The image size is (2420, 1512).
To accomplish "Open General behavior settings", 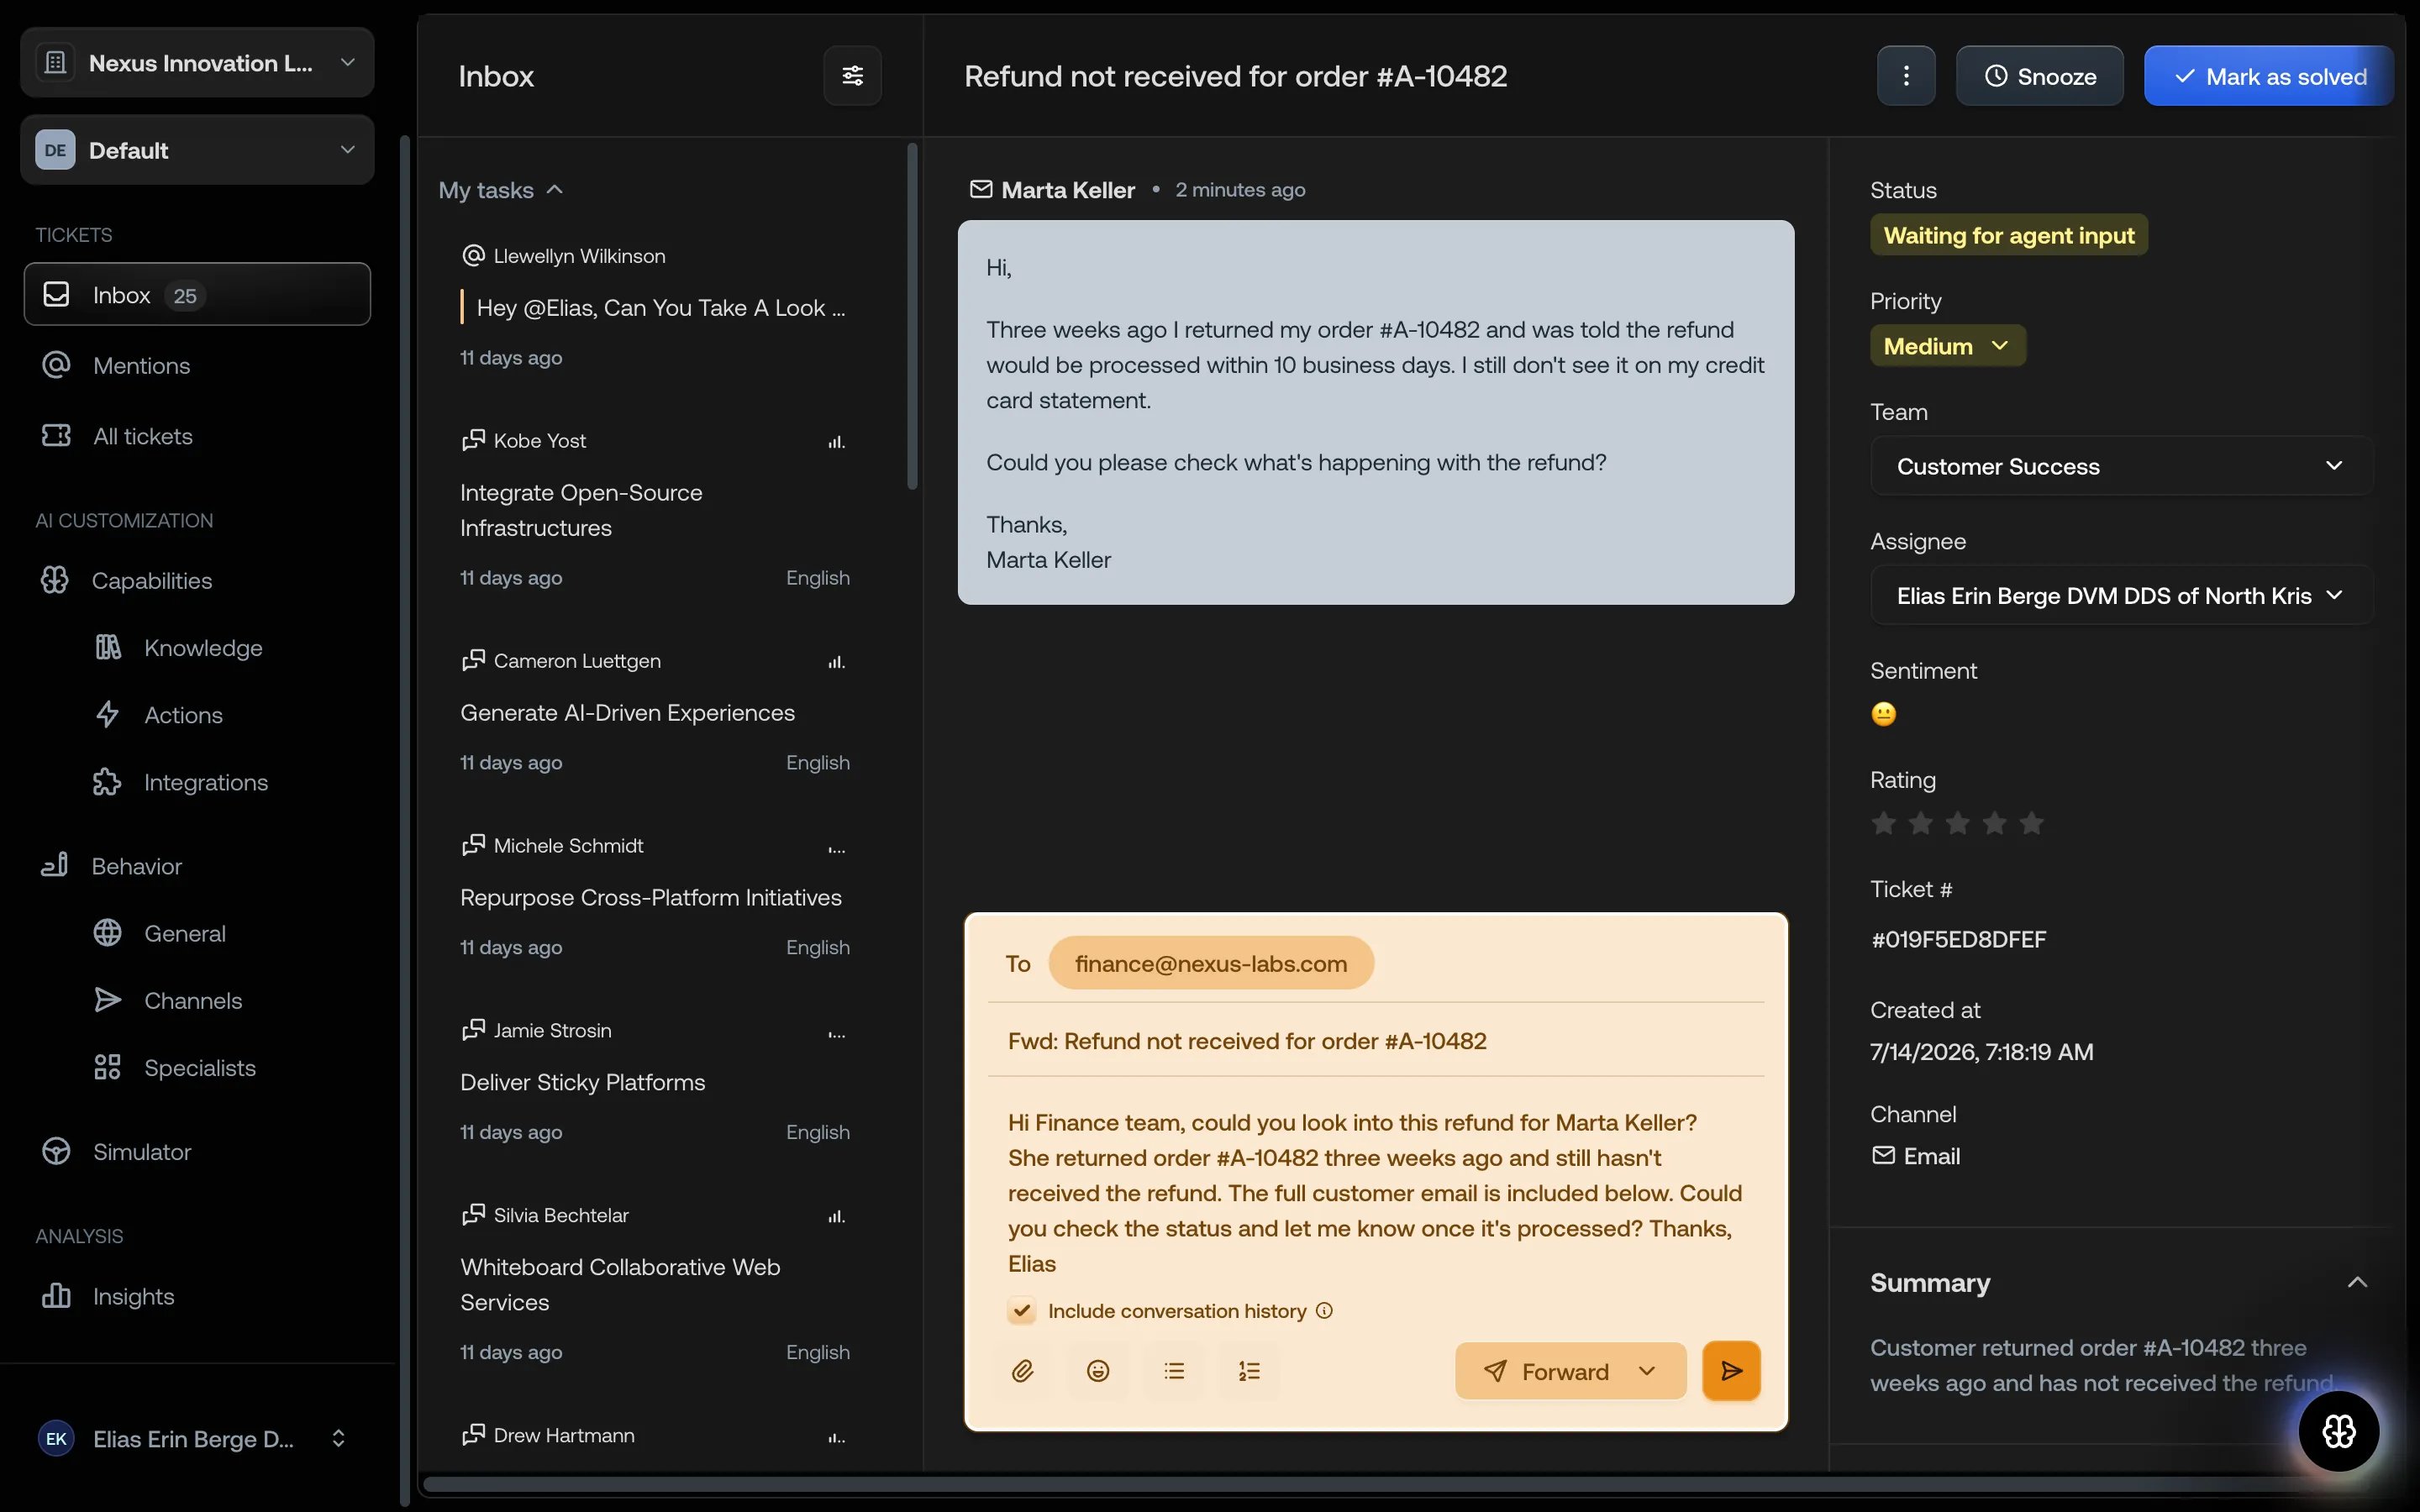I will [x=184, y=933].
